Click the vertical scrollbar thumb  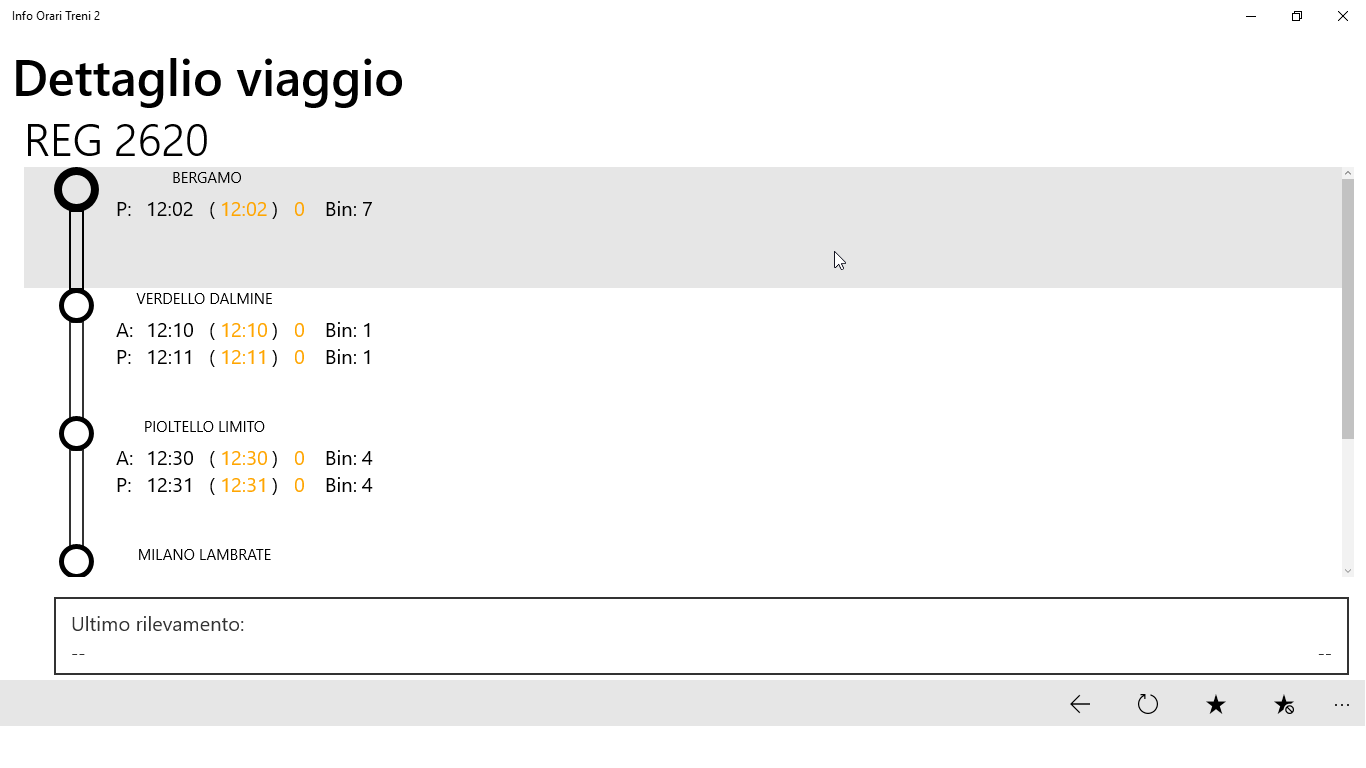1348,308
